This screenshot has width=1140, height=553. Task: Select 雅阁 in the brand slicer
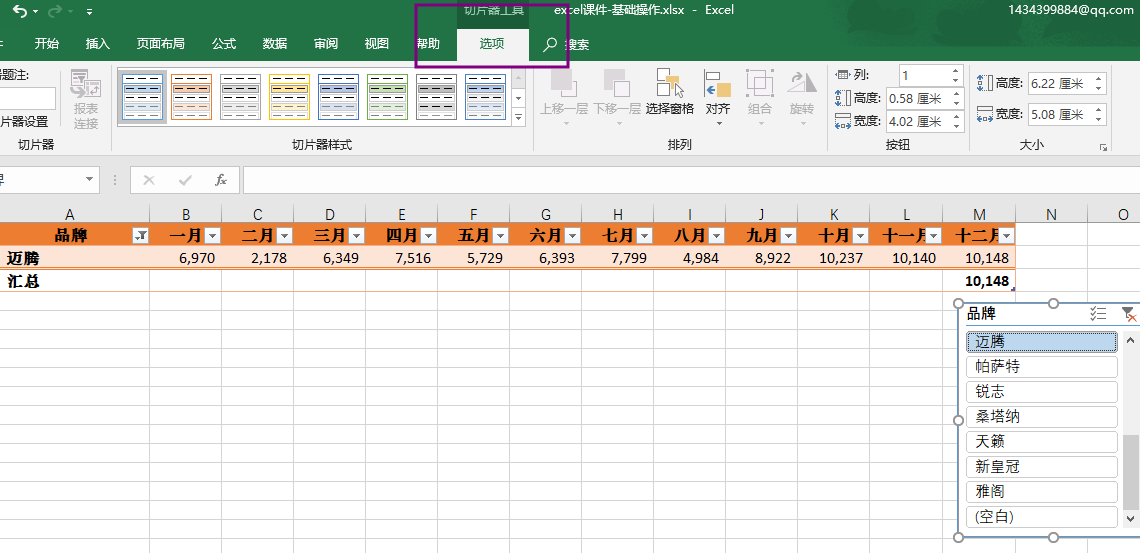click(1042, 492)
